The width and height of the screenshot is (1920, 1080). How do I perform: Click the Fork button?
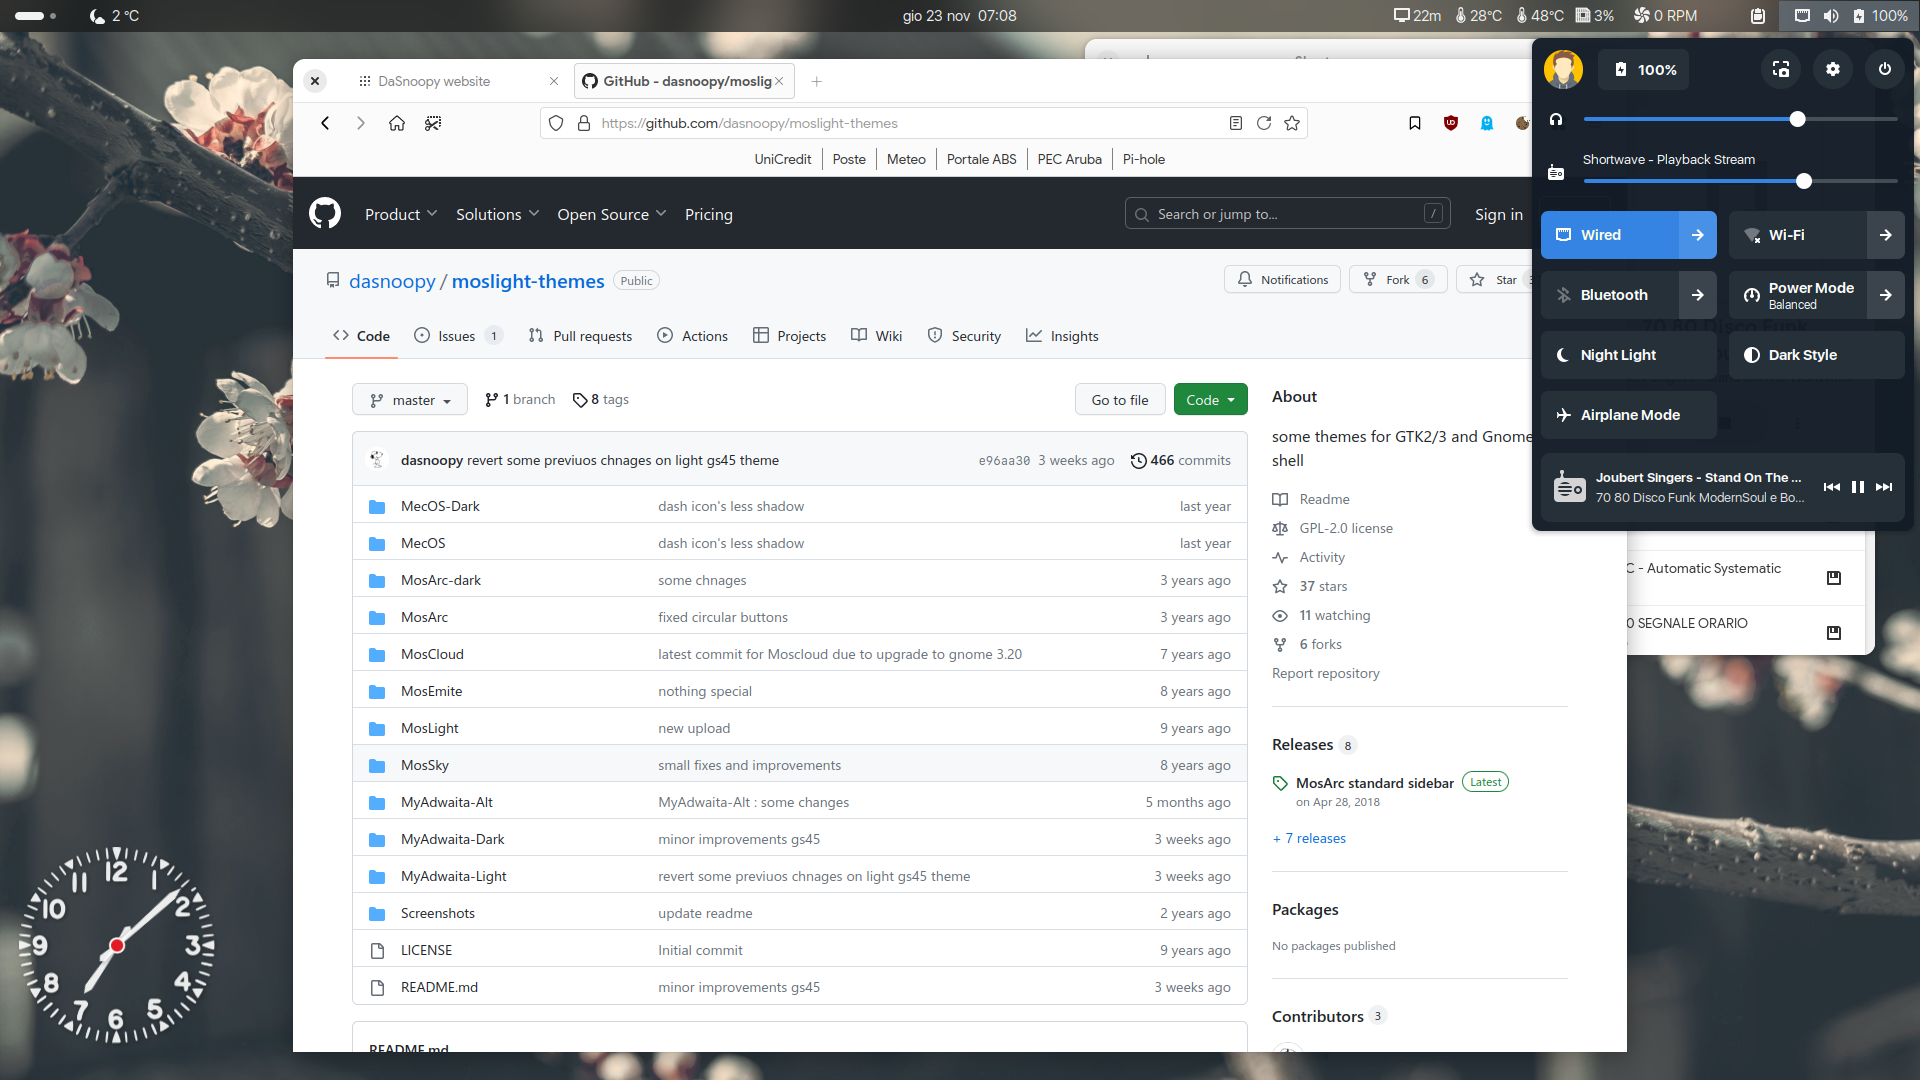pos(1397,280)
